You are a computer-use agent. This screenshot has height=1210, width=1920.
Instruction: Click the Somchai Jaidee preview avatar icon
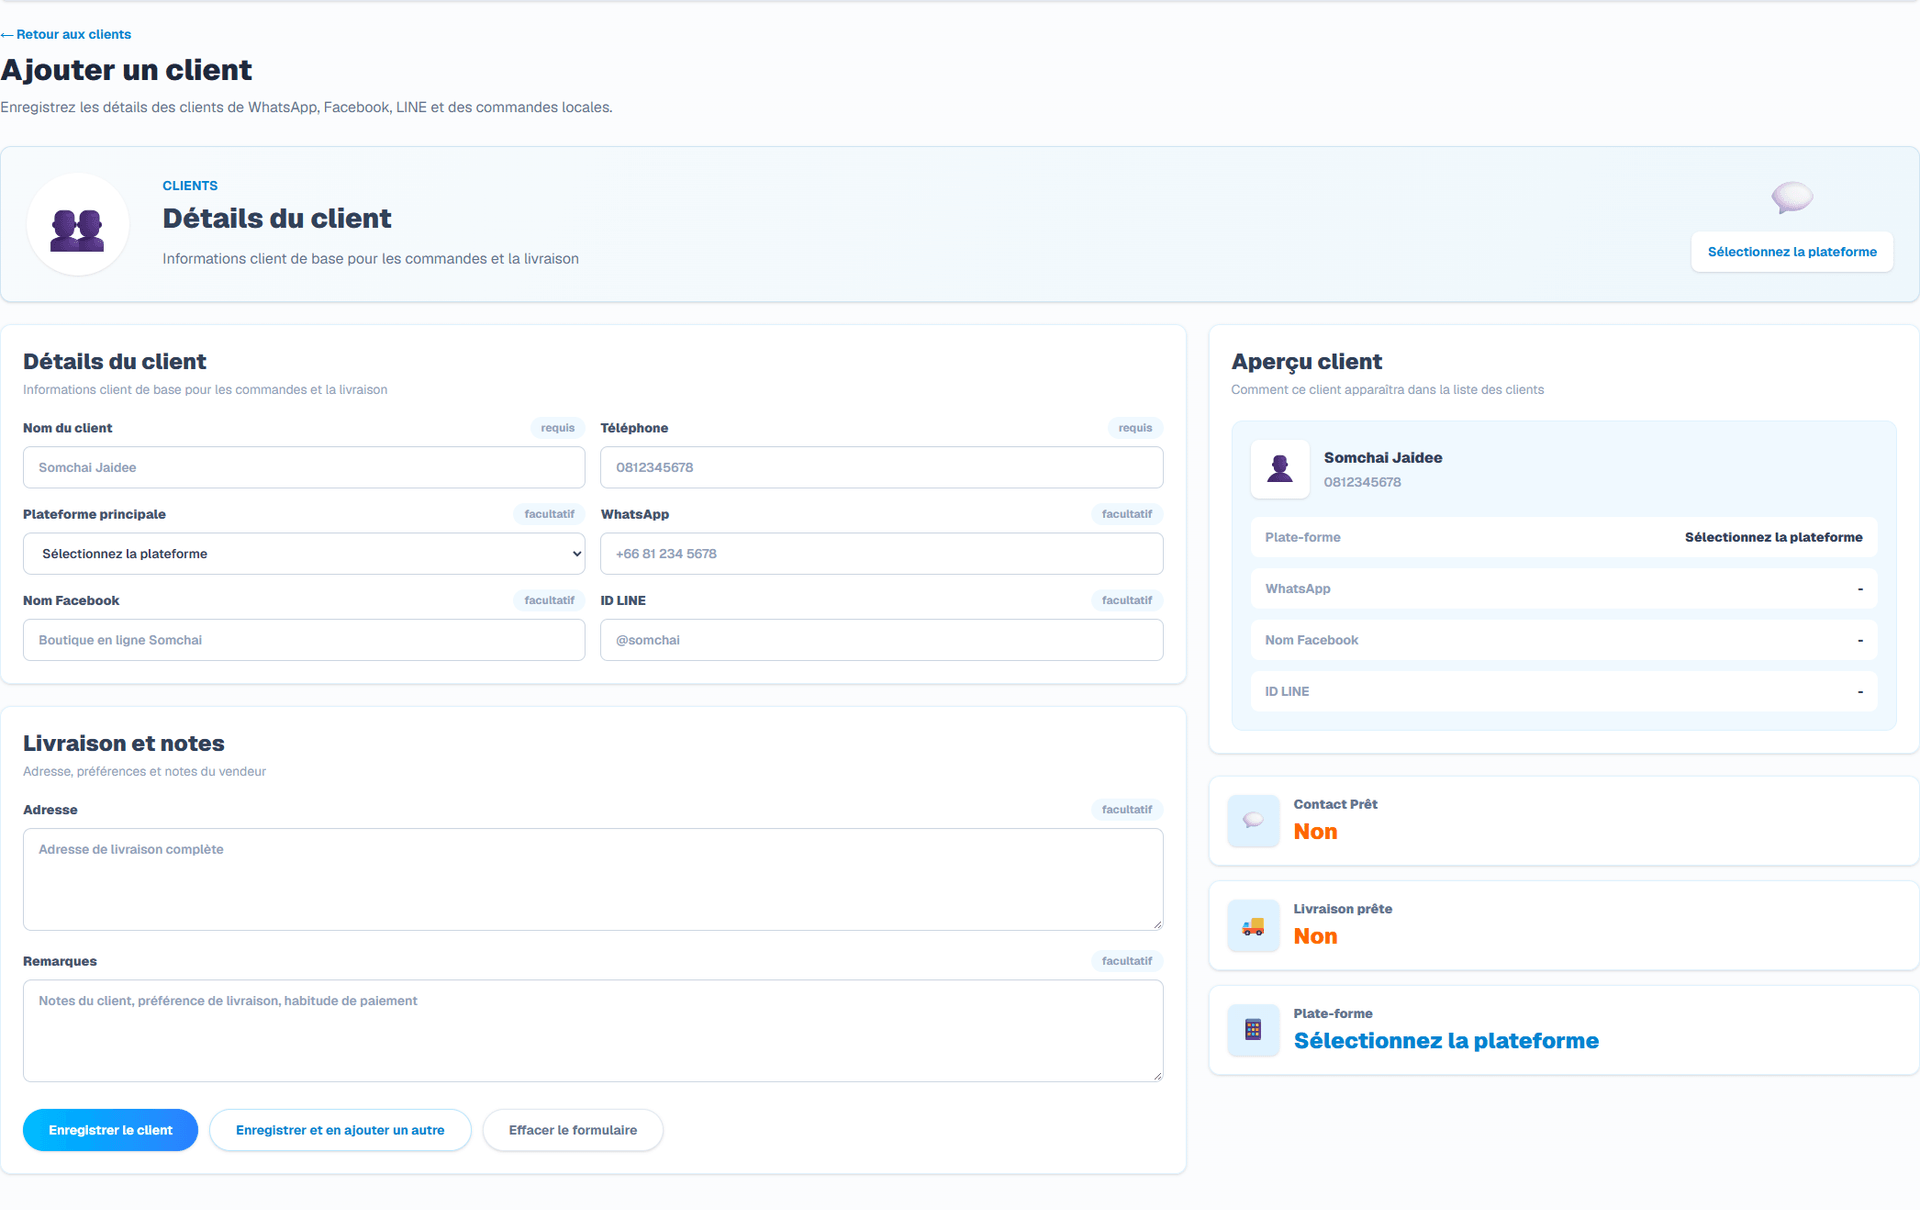(x=1280, y=469)
